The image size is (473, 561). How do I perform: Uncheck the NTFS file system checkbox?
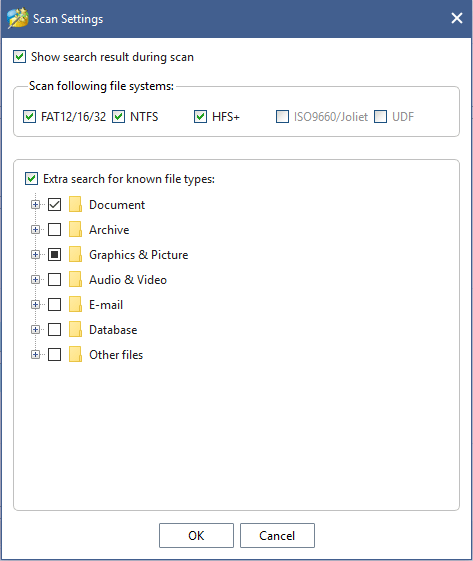(x=118, y=116)
